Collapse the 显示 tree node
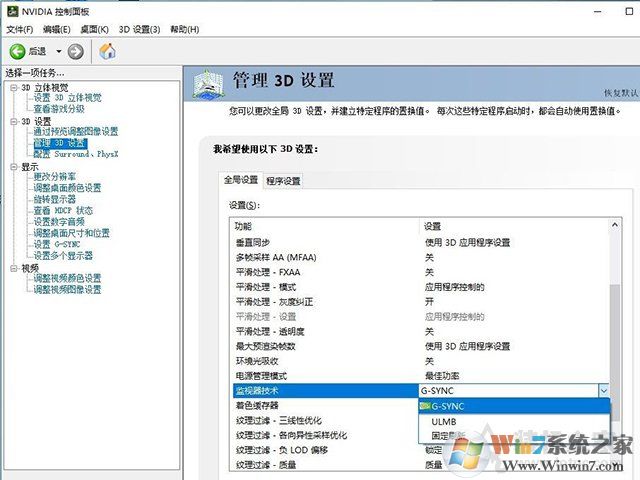The image size is (640, 480). [14, 167]
